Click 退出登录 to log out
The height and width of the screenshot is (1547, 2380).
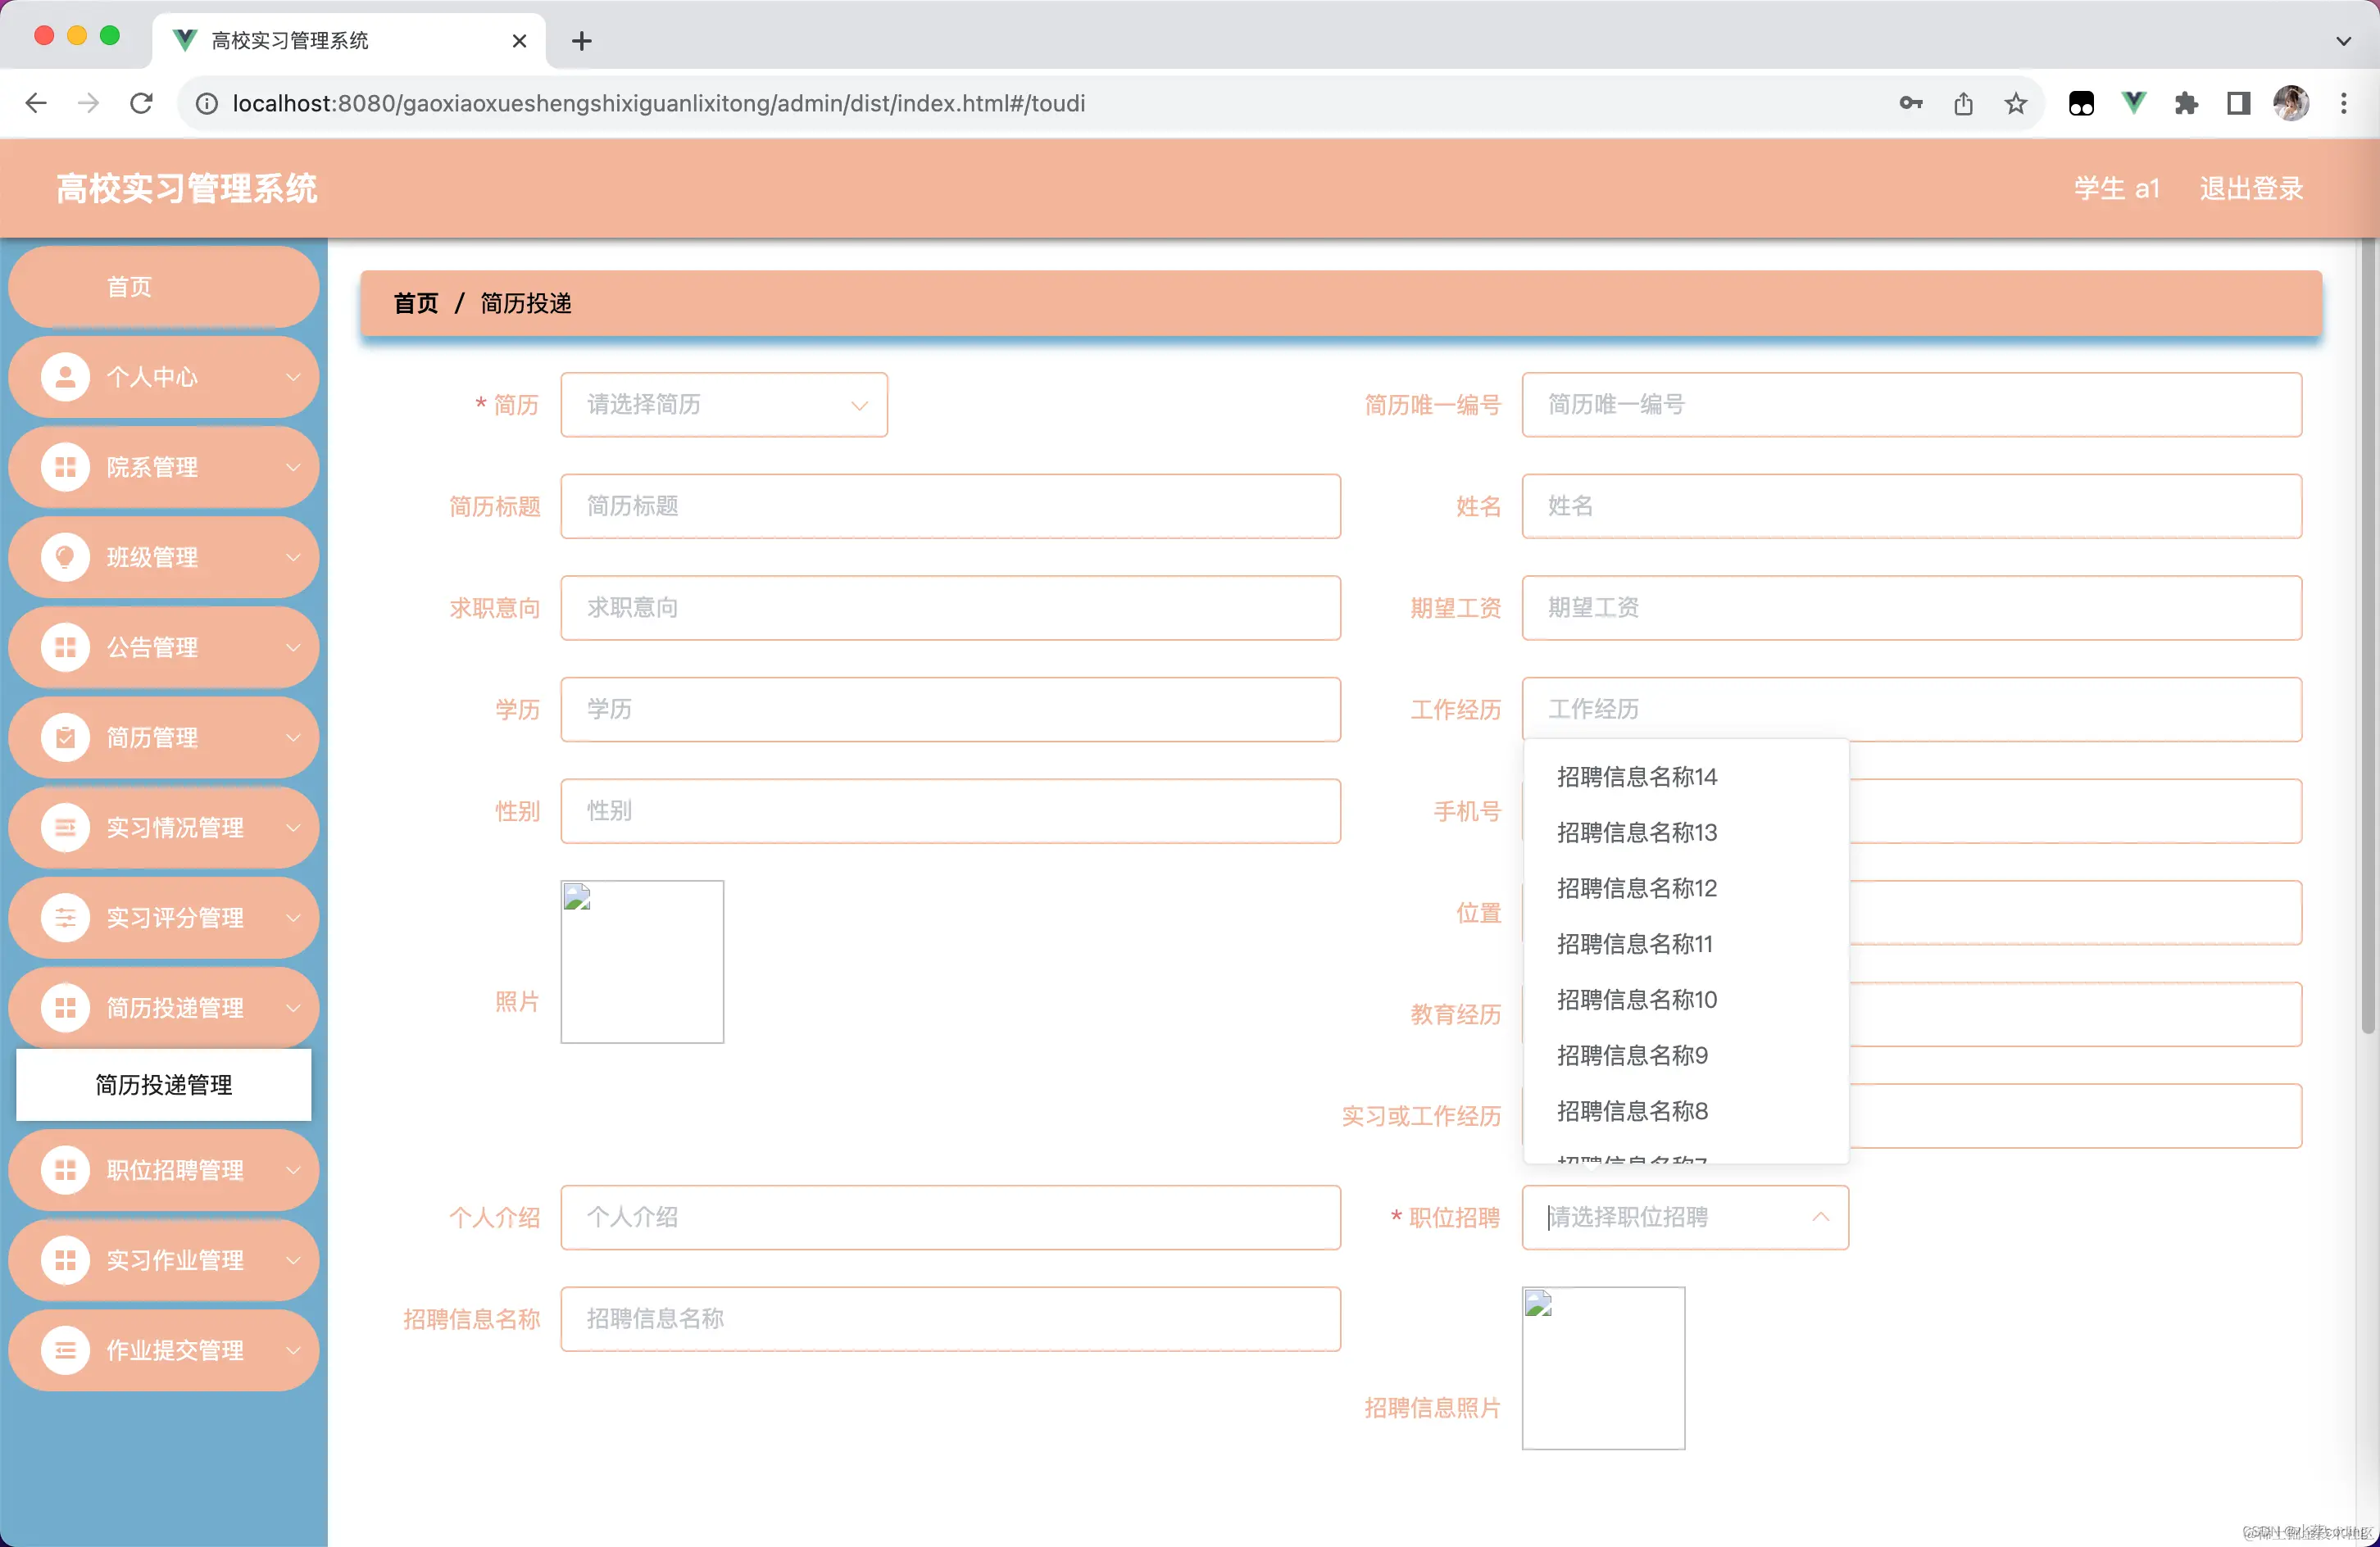point(2250,188)
